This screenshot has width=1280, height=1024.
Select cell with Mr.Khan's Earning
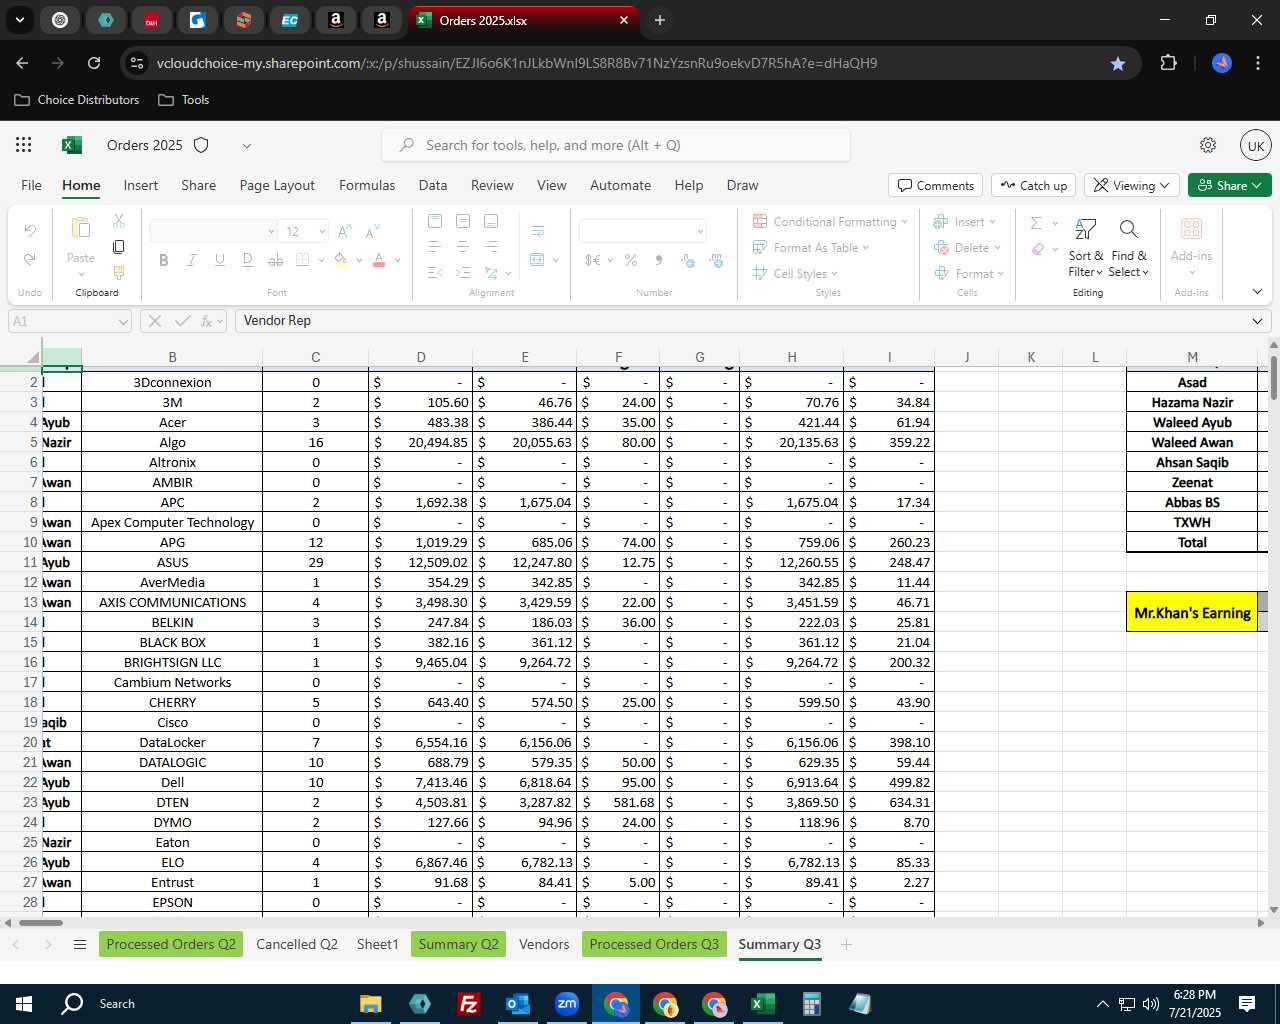1192,612
